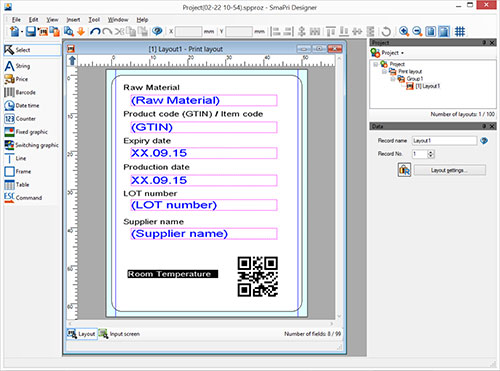Choose the Fixed graphic tool
This screenshot has height=371, width=500.
pyautogui.click(x=26, y=132)
